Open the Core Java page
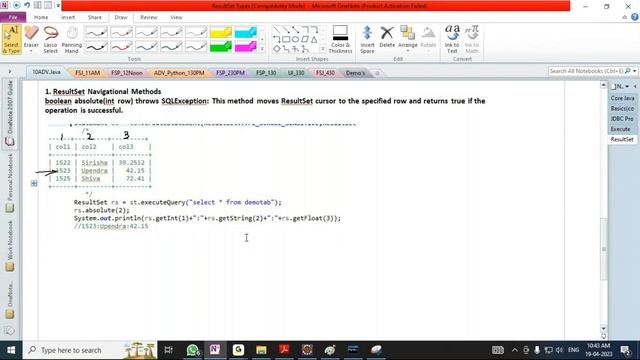Viewport: 640px width, 360px height. coord(622,98)
